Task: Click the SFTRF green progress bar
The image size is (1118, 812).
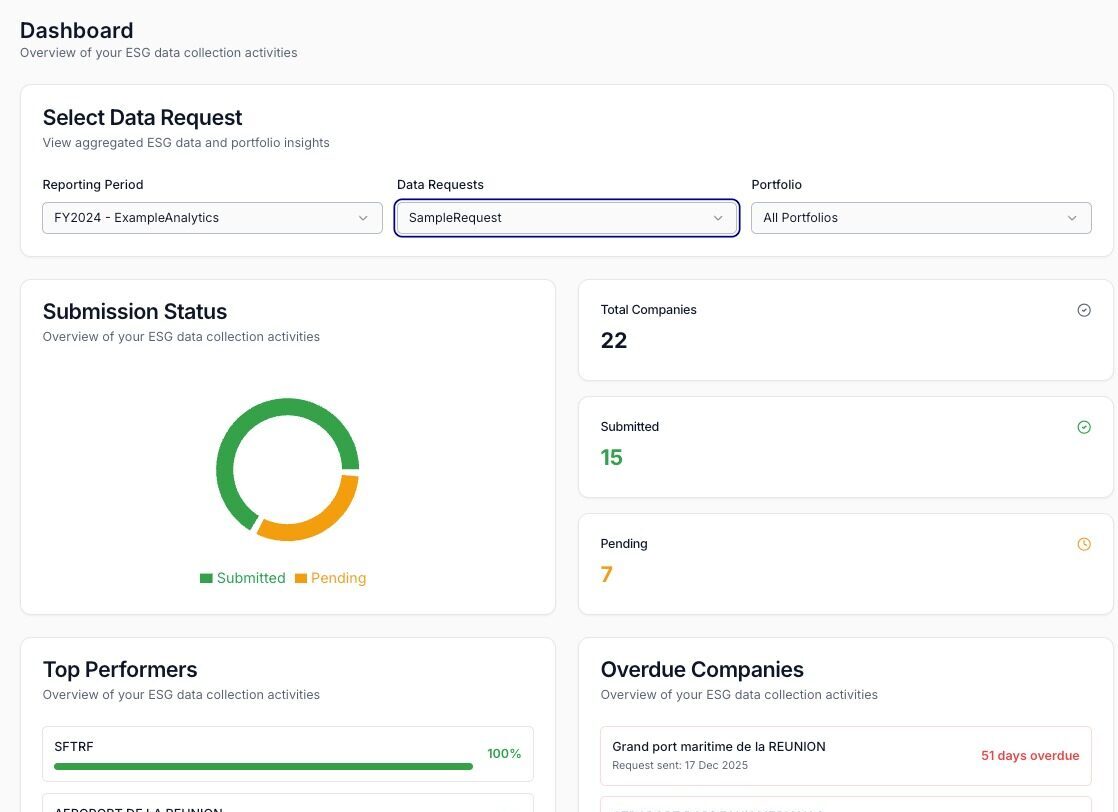Action: click(x=263, y=767)
